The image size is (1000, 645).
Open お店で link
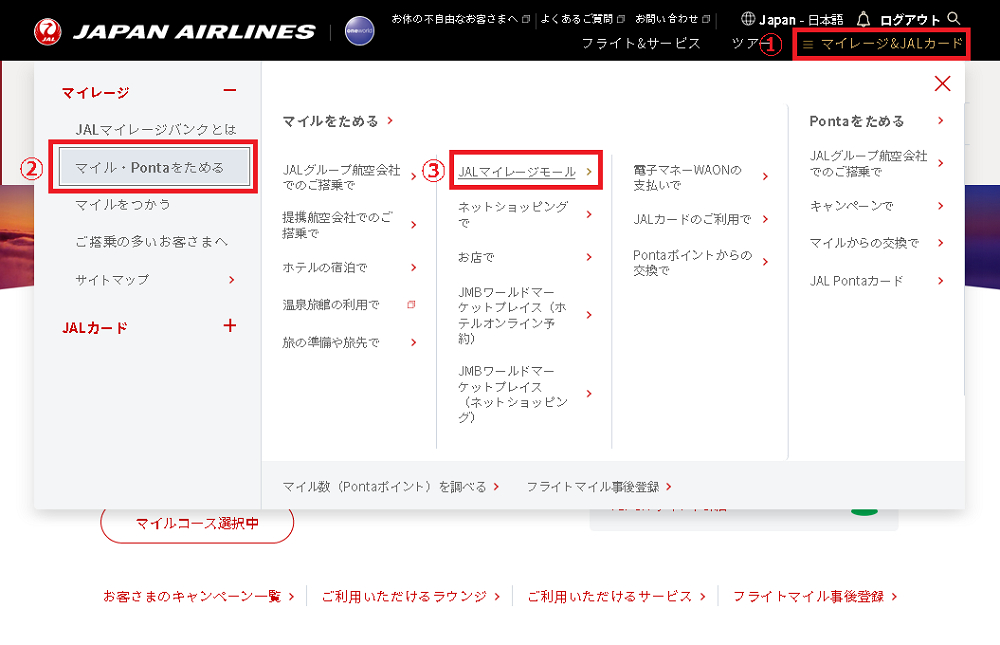coord(525,257)
